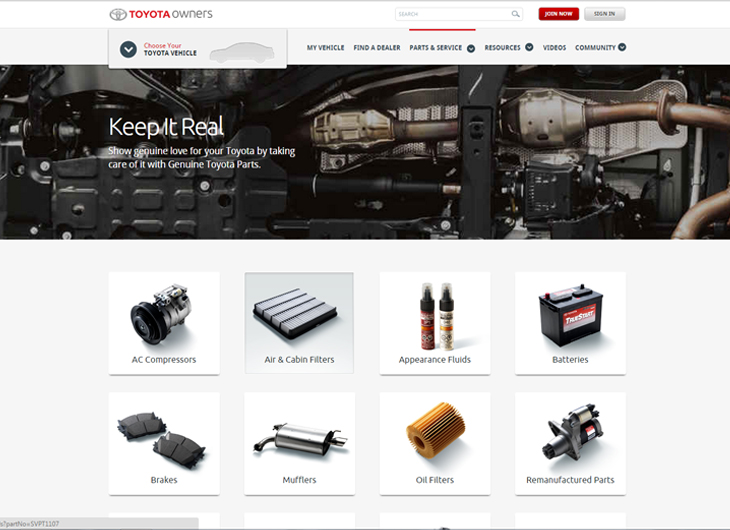Click the starter motor product image
This screenshot has height=530, width=730.
[x=575, y=432]
